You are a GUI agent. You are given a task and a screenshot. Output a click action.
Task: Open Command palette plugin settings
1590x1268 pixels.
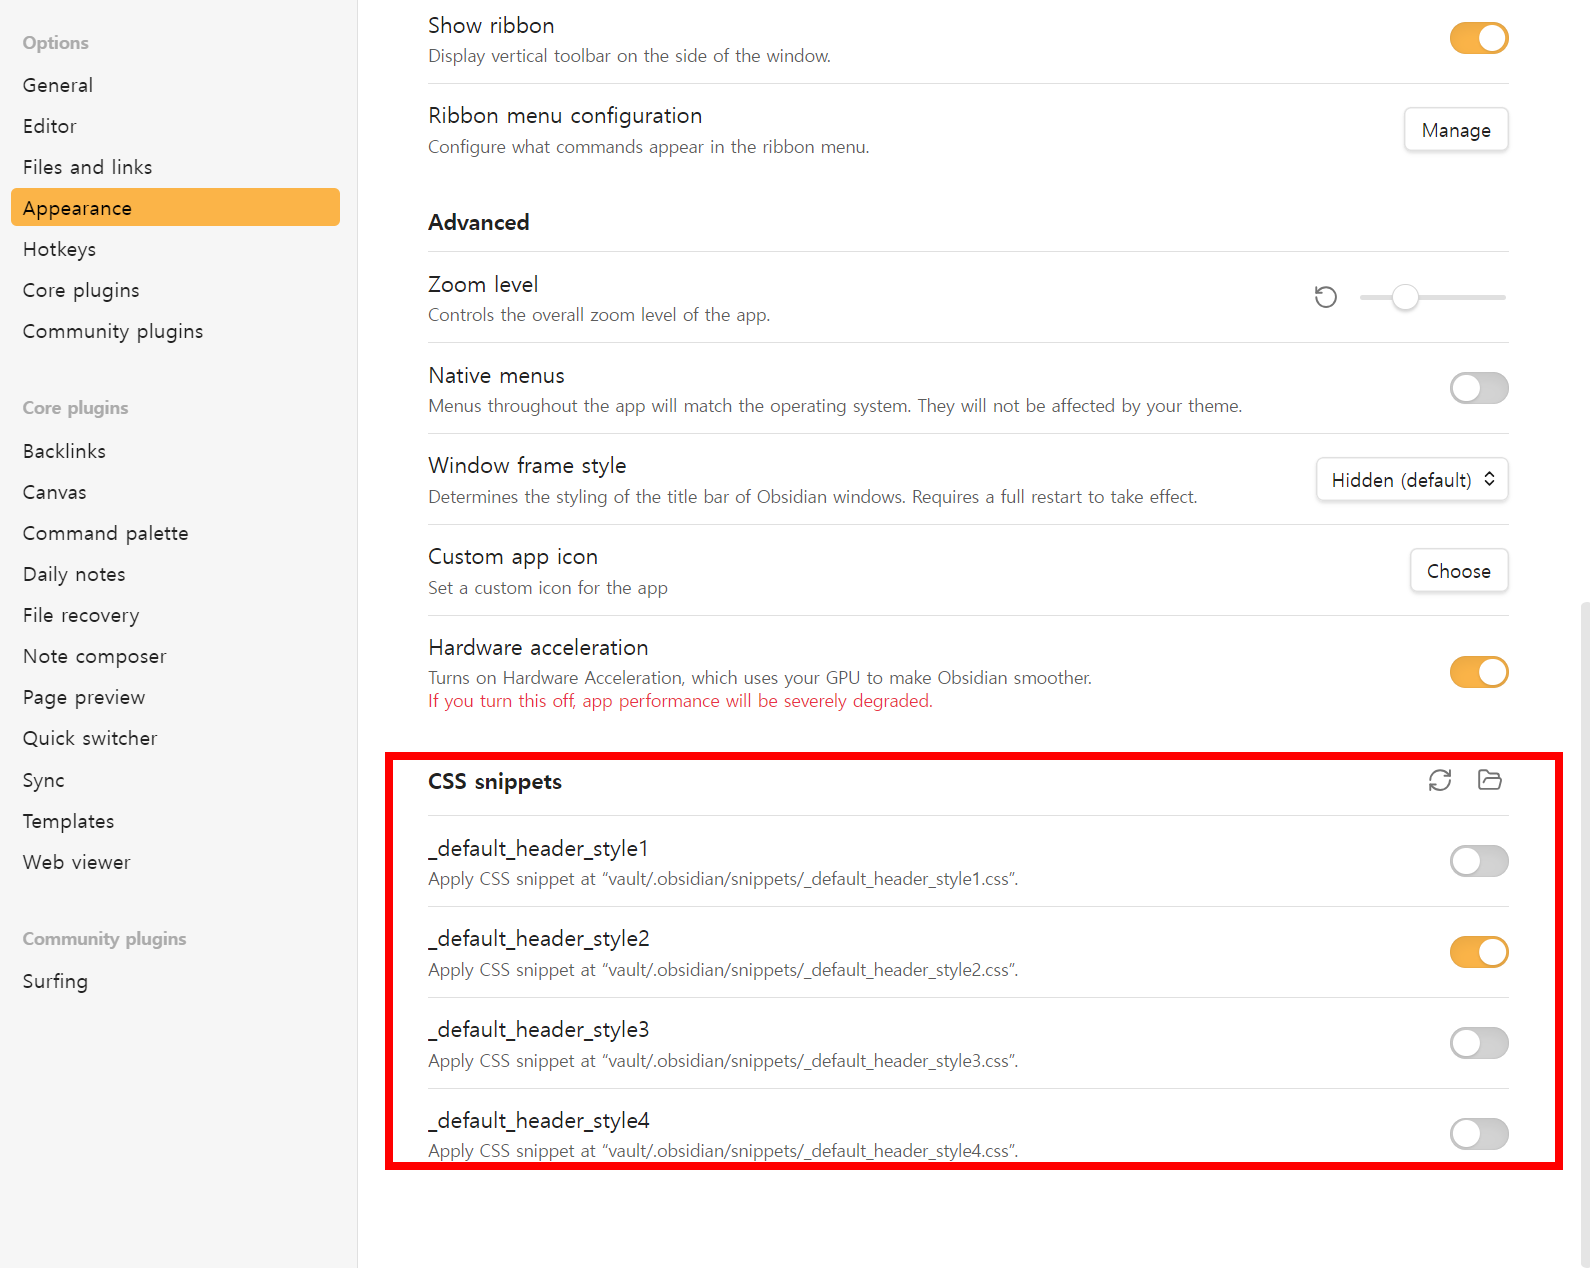175,533
